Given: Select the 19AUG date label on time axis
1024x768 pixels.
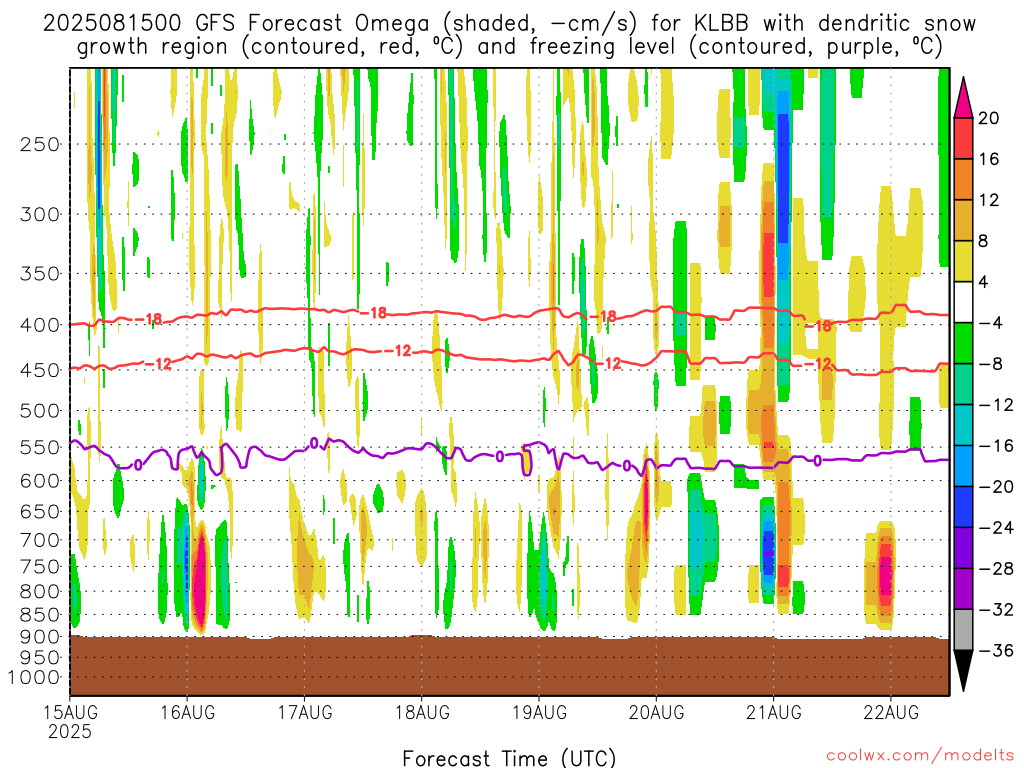Looking at the screenshot, I should [539, 712].
